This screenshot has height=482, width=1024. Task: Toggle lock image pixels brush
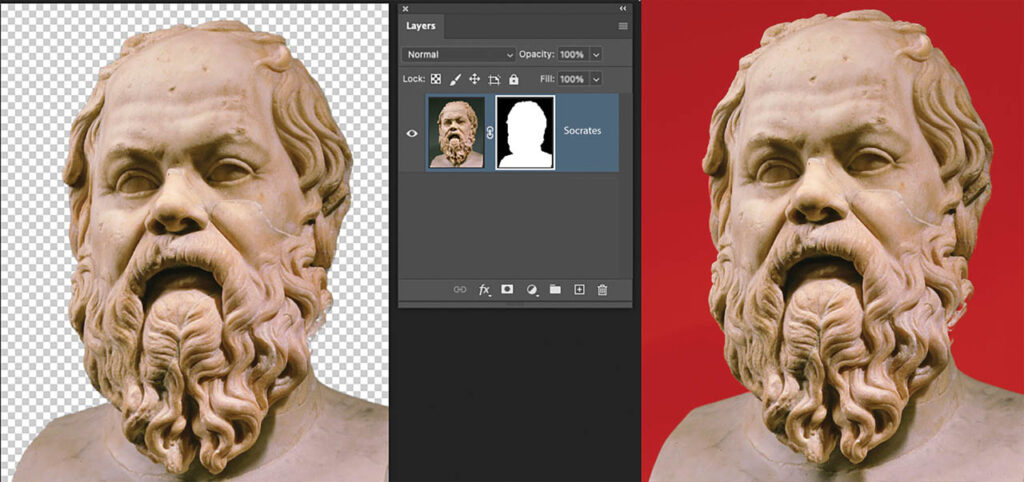[456, 79]
